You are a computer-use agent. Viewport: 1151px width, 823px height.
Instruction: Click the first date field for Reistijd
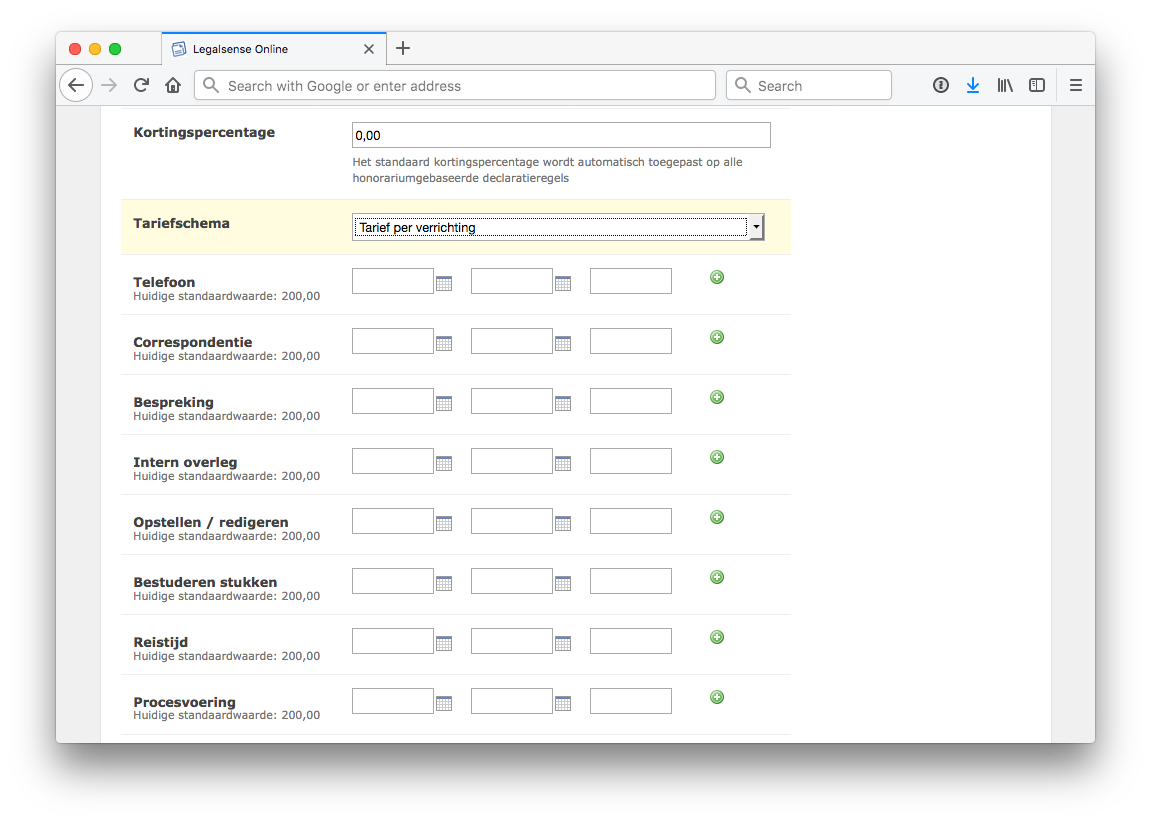pyautogui.click(x=393, y=641)
